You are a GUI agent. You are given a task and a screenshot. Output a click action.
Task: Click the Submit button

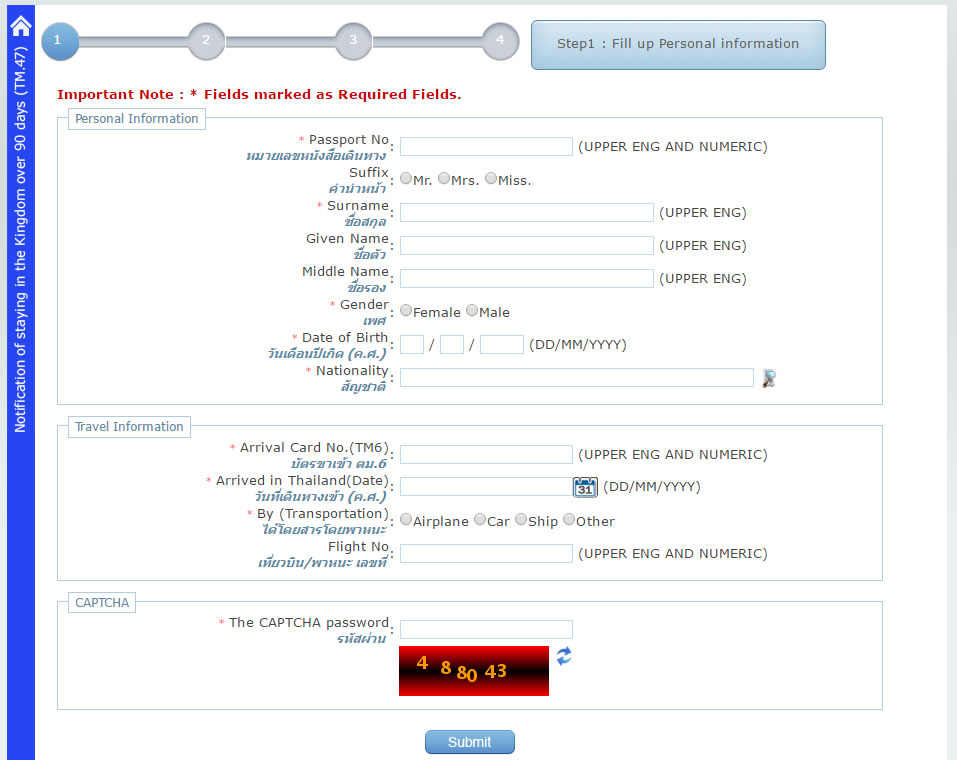[x=470, y=742]
